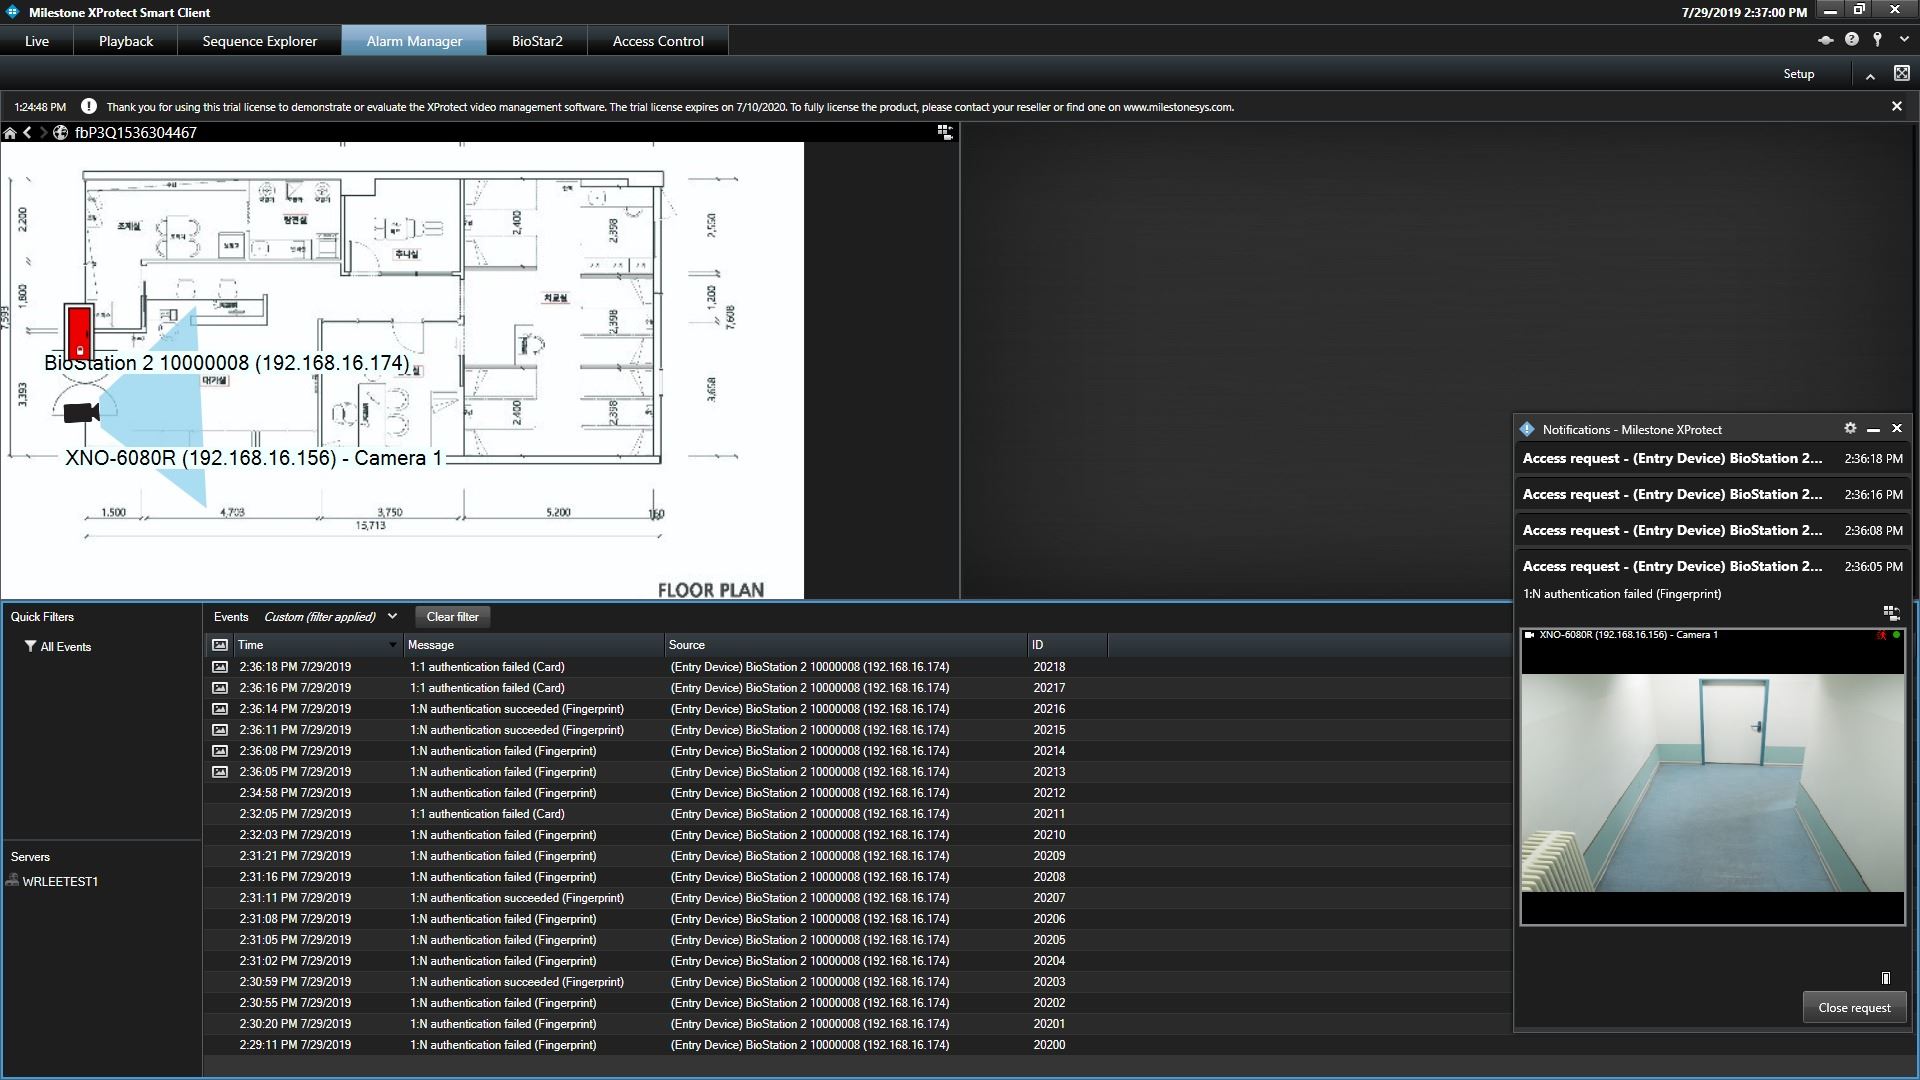
Task: Open snapshot icon for event 20217
Action: 220,688
